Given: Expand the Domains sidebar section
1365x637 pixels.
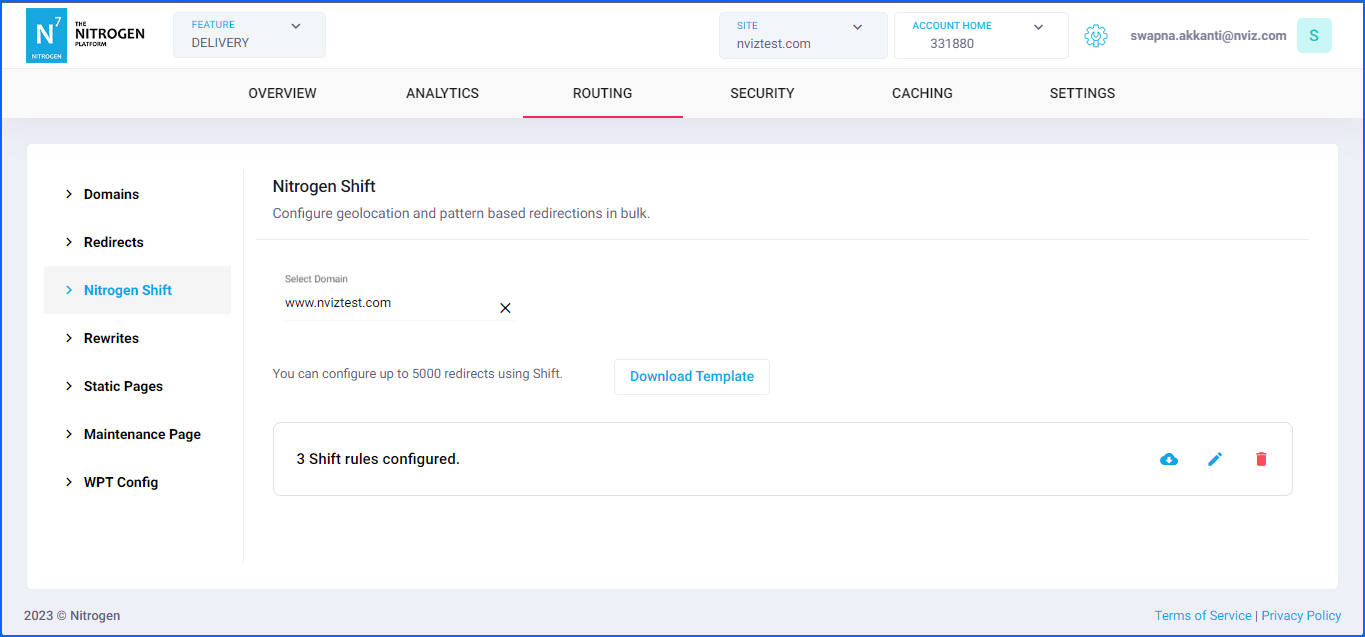Looking at the screenshot, I should [x=111, y=194].
